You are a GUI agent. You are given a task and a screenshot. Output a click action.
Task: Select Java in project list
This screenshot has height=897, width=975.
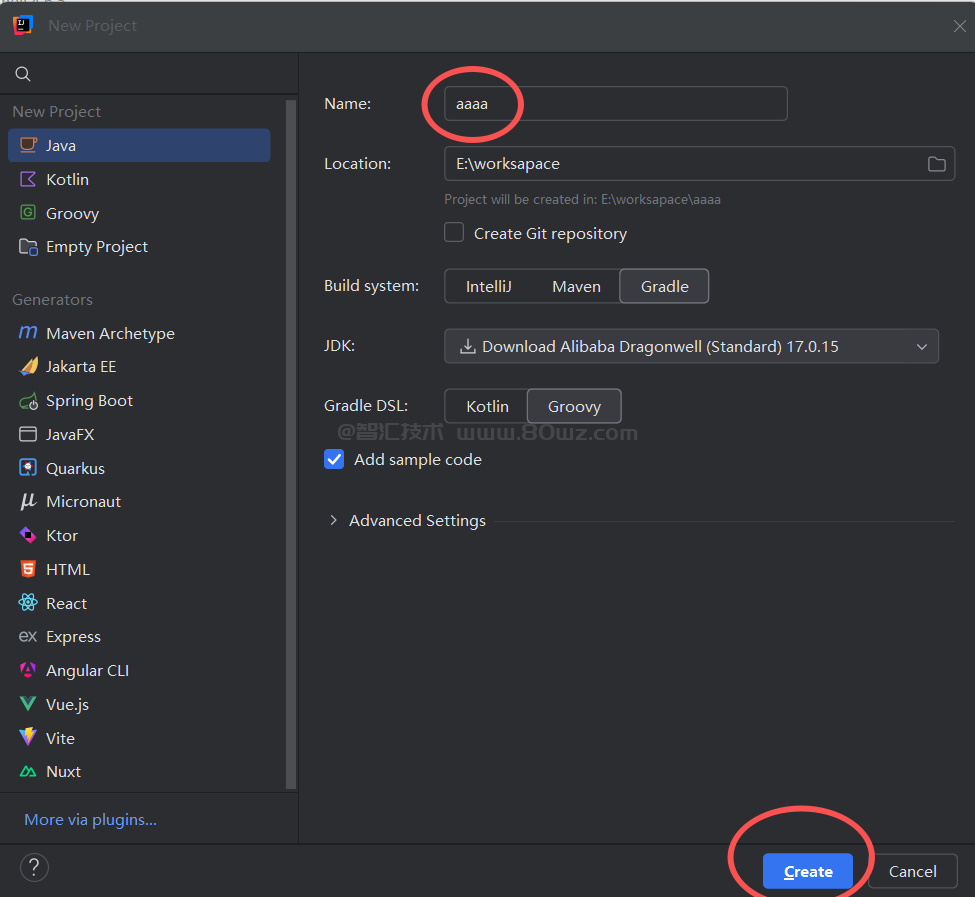(139, 145)
